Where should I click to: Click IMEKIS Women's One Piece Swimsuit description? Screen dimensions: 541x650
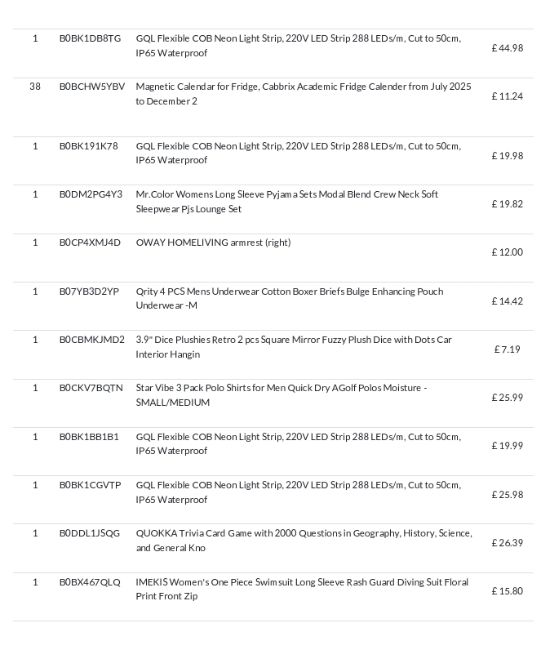(x=302, y=589)
